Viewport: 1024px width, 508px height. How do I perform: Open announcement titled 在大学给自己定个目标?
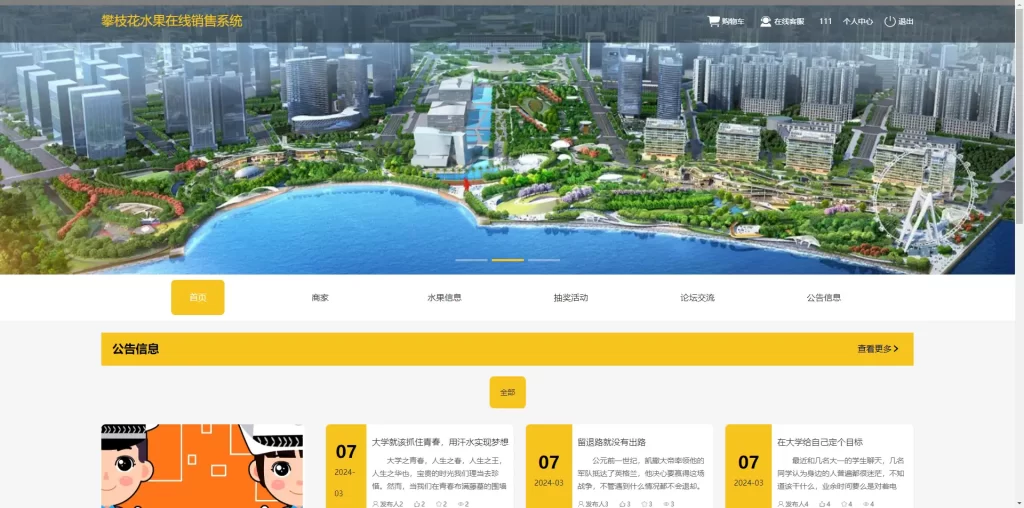tap(820, 442)
